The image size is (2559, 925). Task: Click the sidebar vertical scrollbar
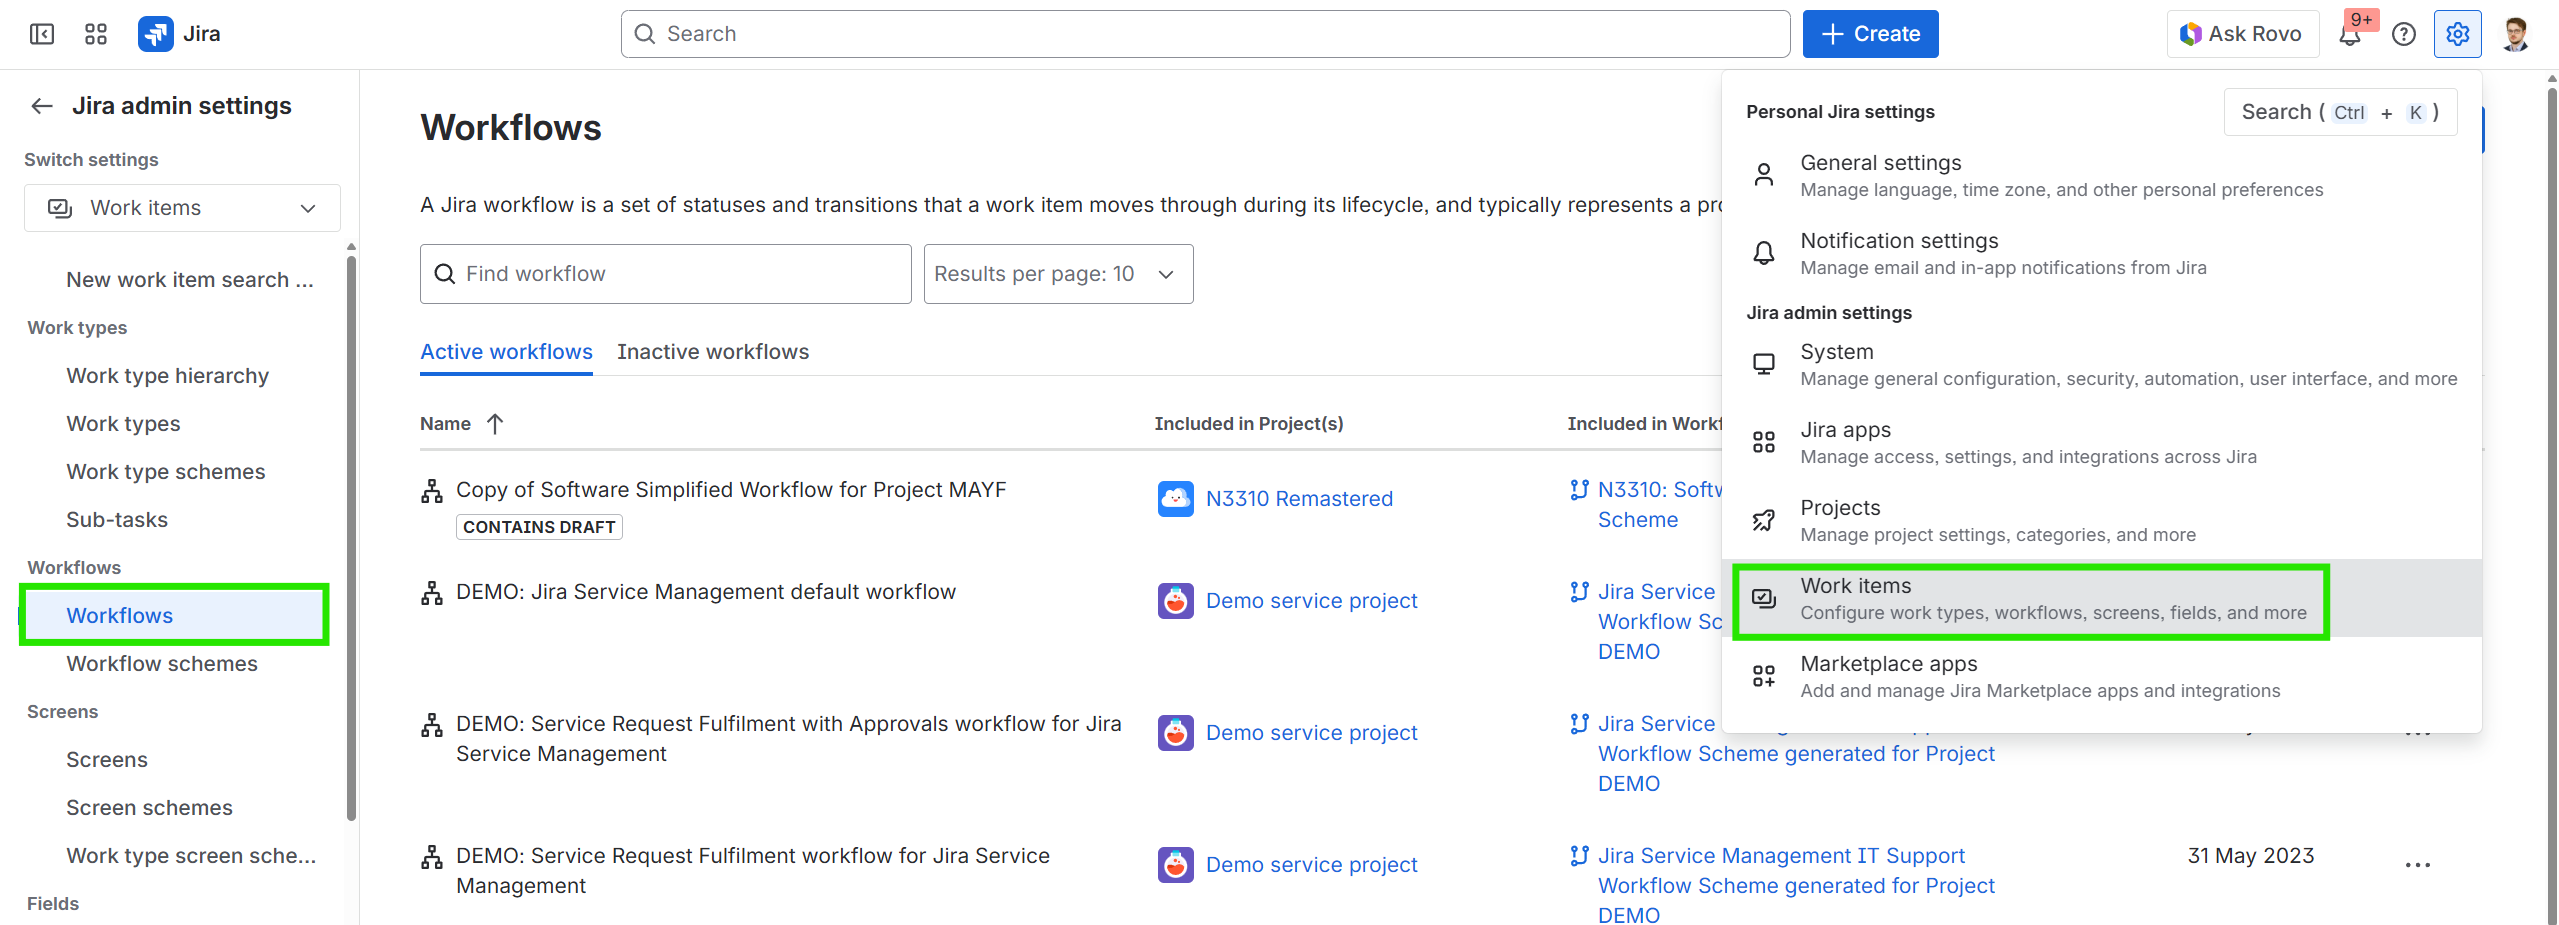(351, 540)
